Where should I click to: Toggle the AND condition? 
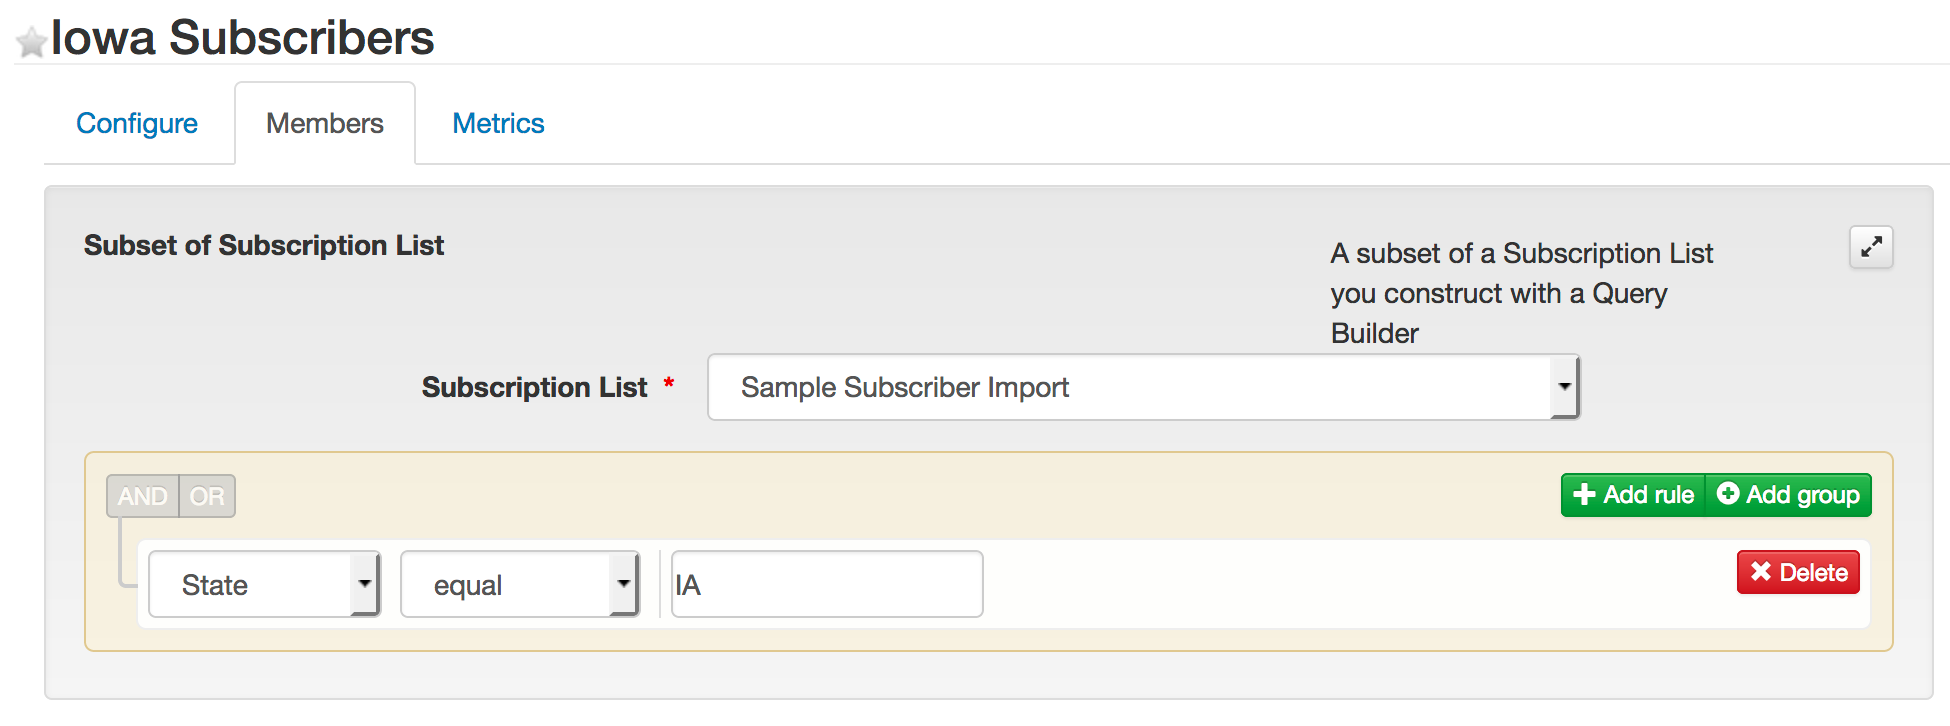pos(143,496)
